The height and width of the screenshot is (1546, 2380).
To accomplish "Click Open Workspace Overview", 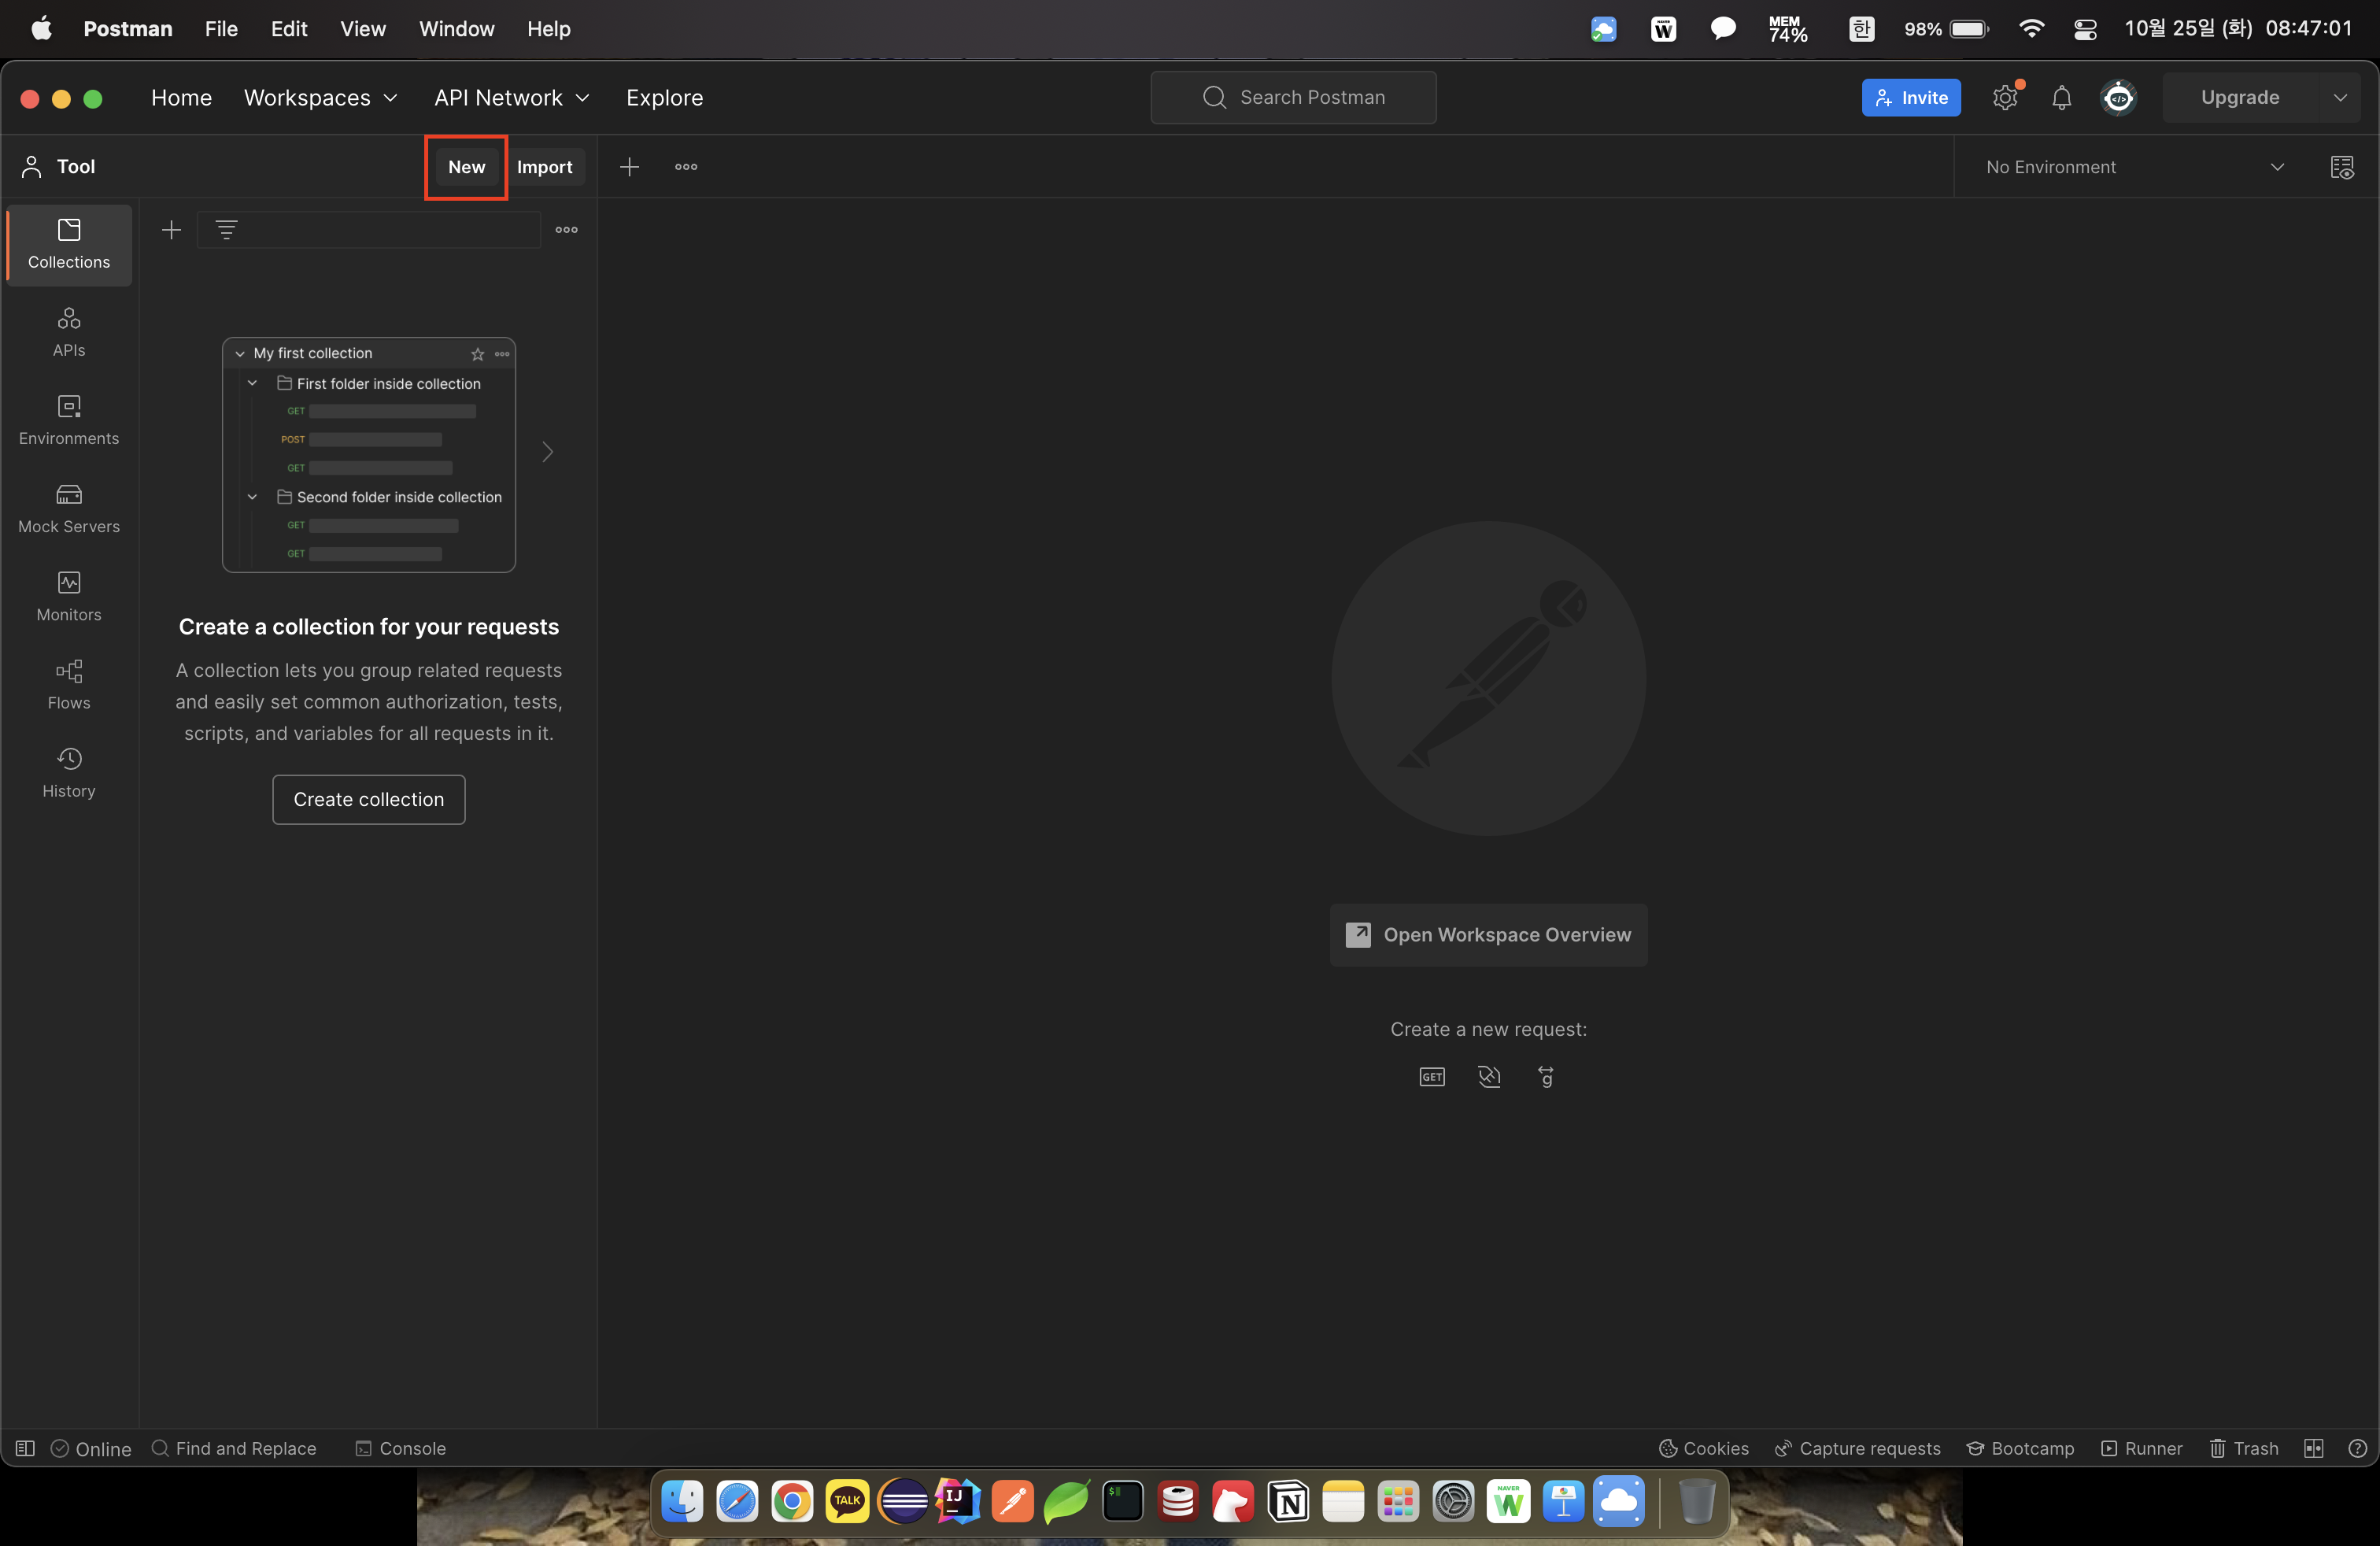I will 1488,934.
